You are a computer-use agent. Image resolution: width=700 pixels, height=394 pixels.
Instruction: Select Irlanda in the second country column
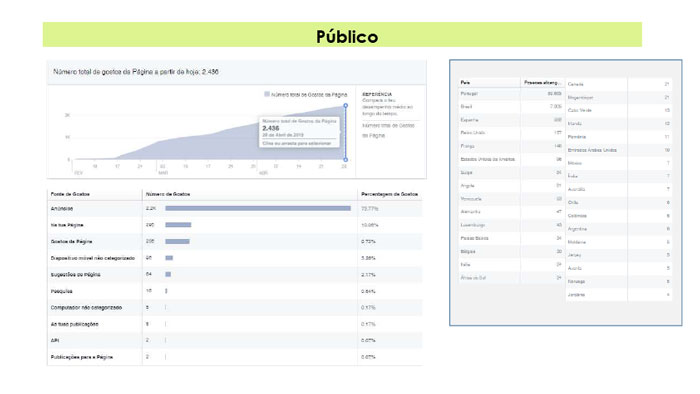pyautogui.click(x=575, y=124)
